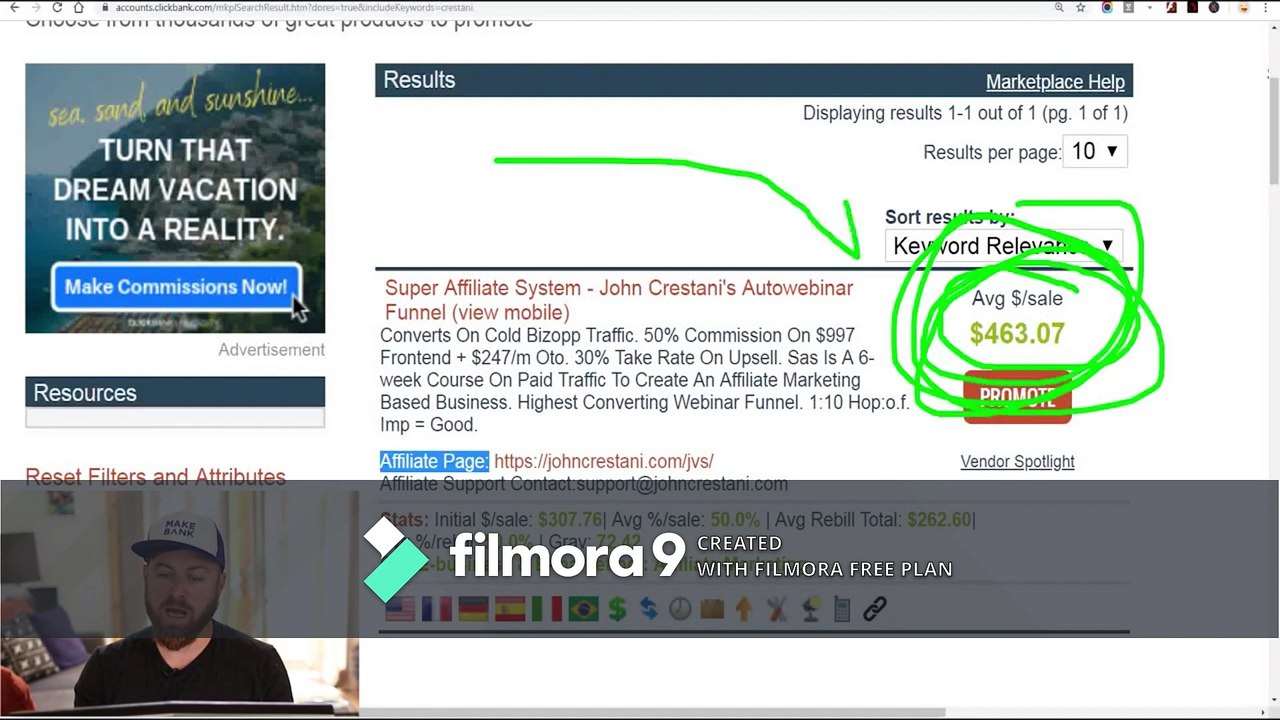Click the orange up arrow icon
The height and width of the screenshot is (720, 1280).
tap(743, 608)
